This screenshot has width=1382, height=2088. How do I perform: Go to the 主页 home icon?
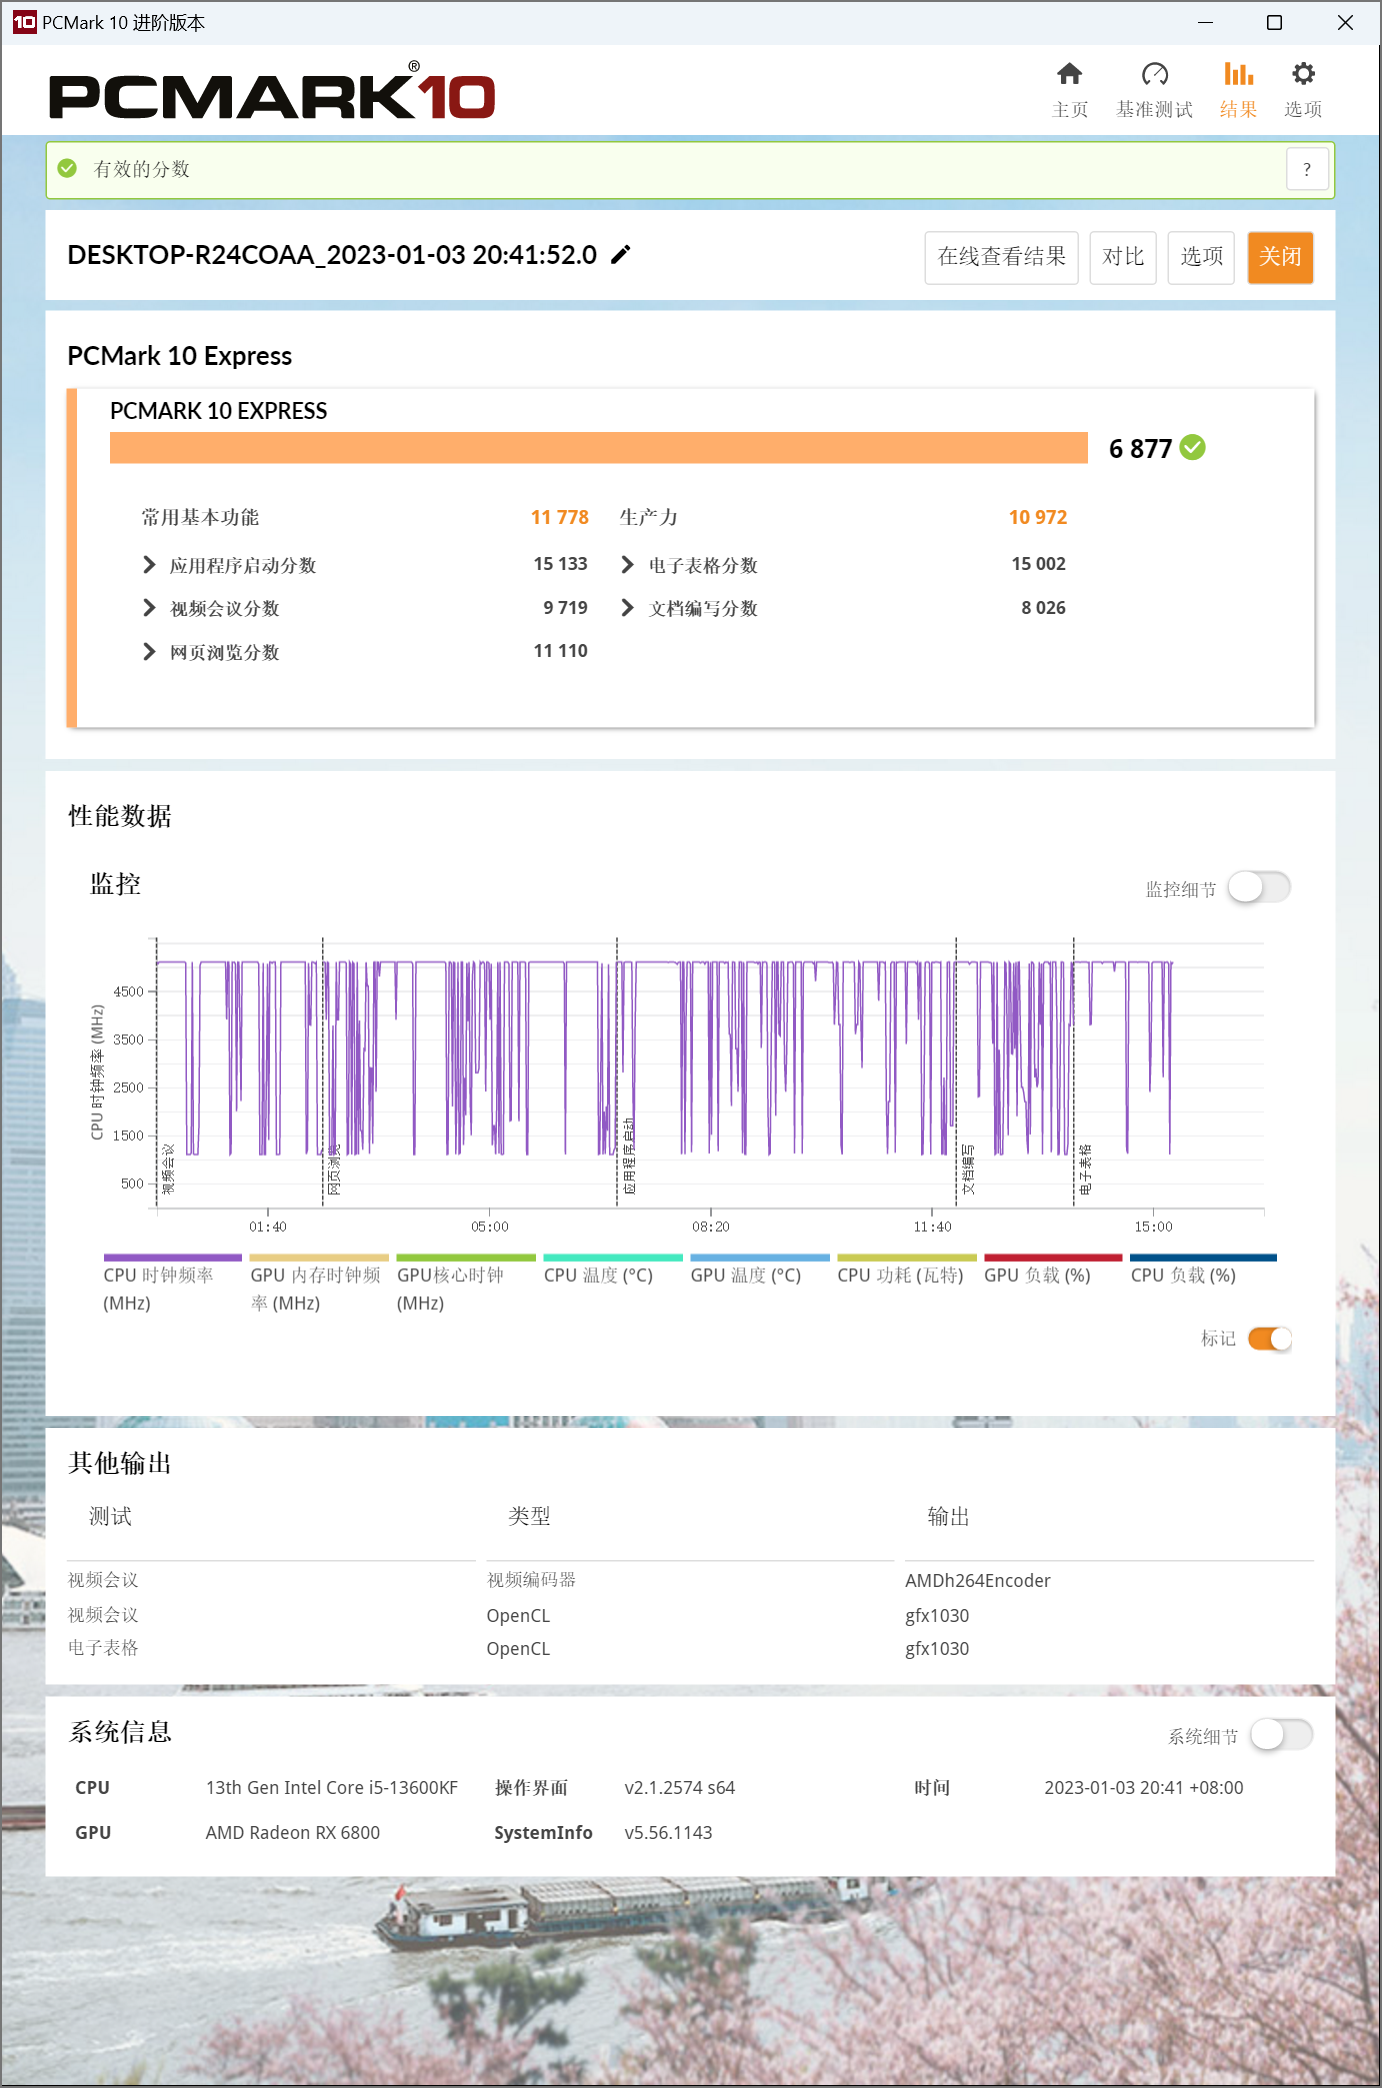[x=1069, y=74]
